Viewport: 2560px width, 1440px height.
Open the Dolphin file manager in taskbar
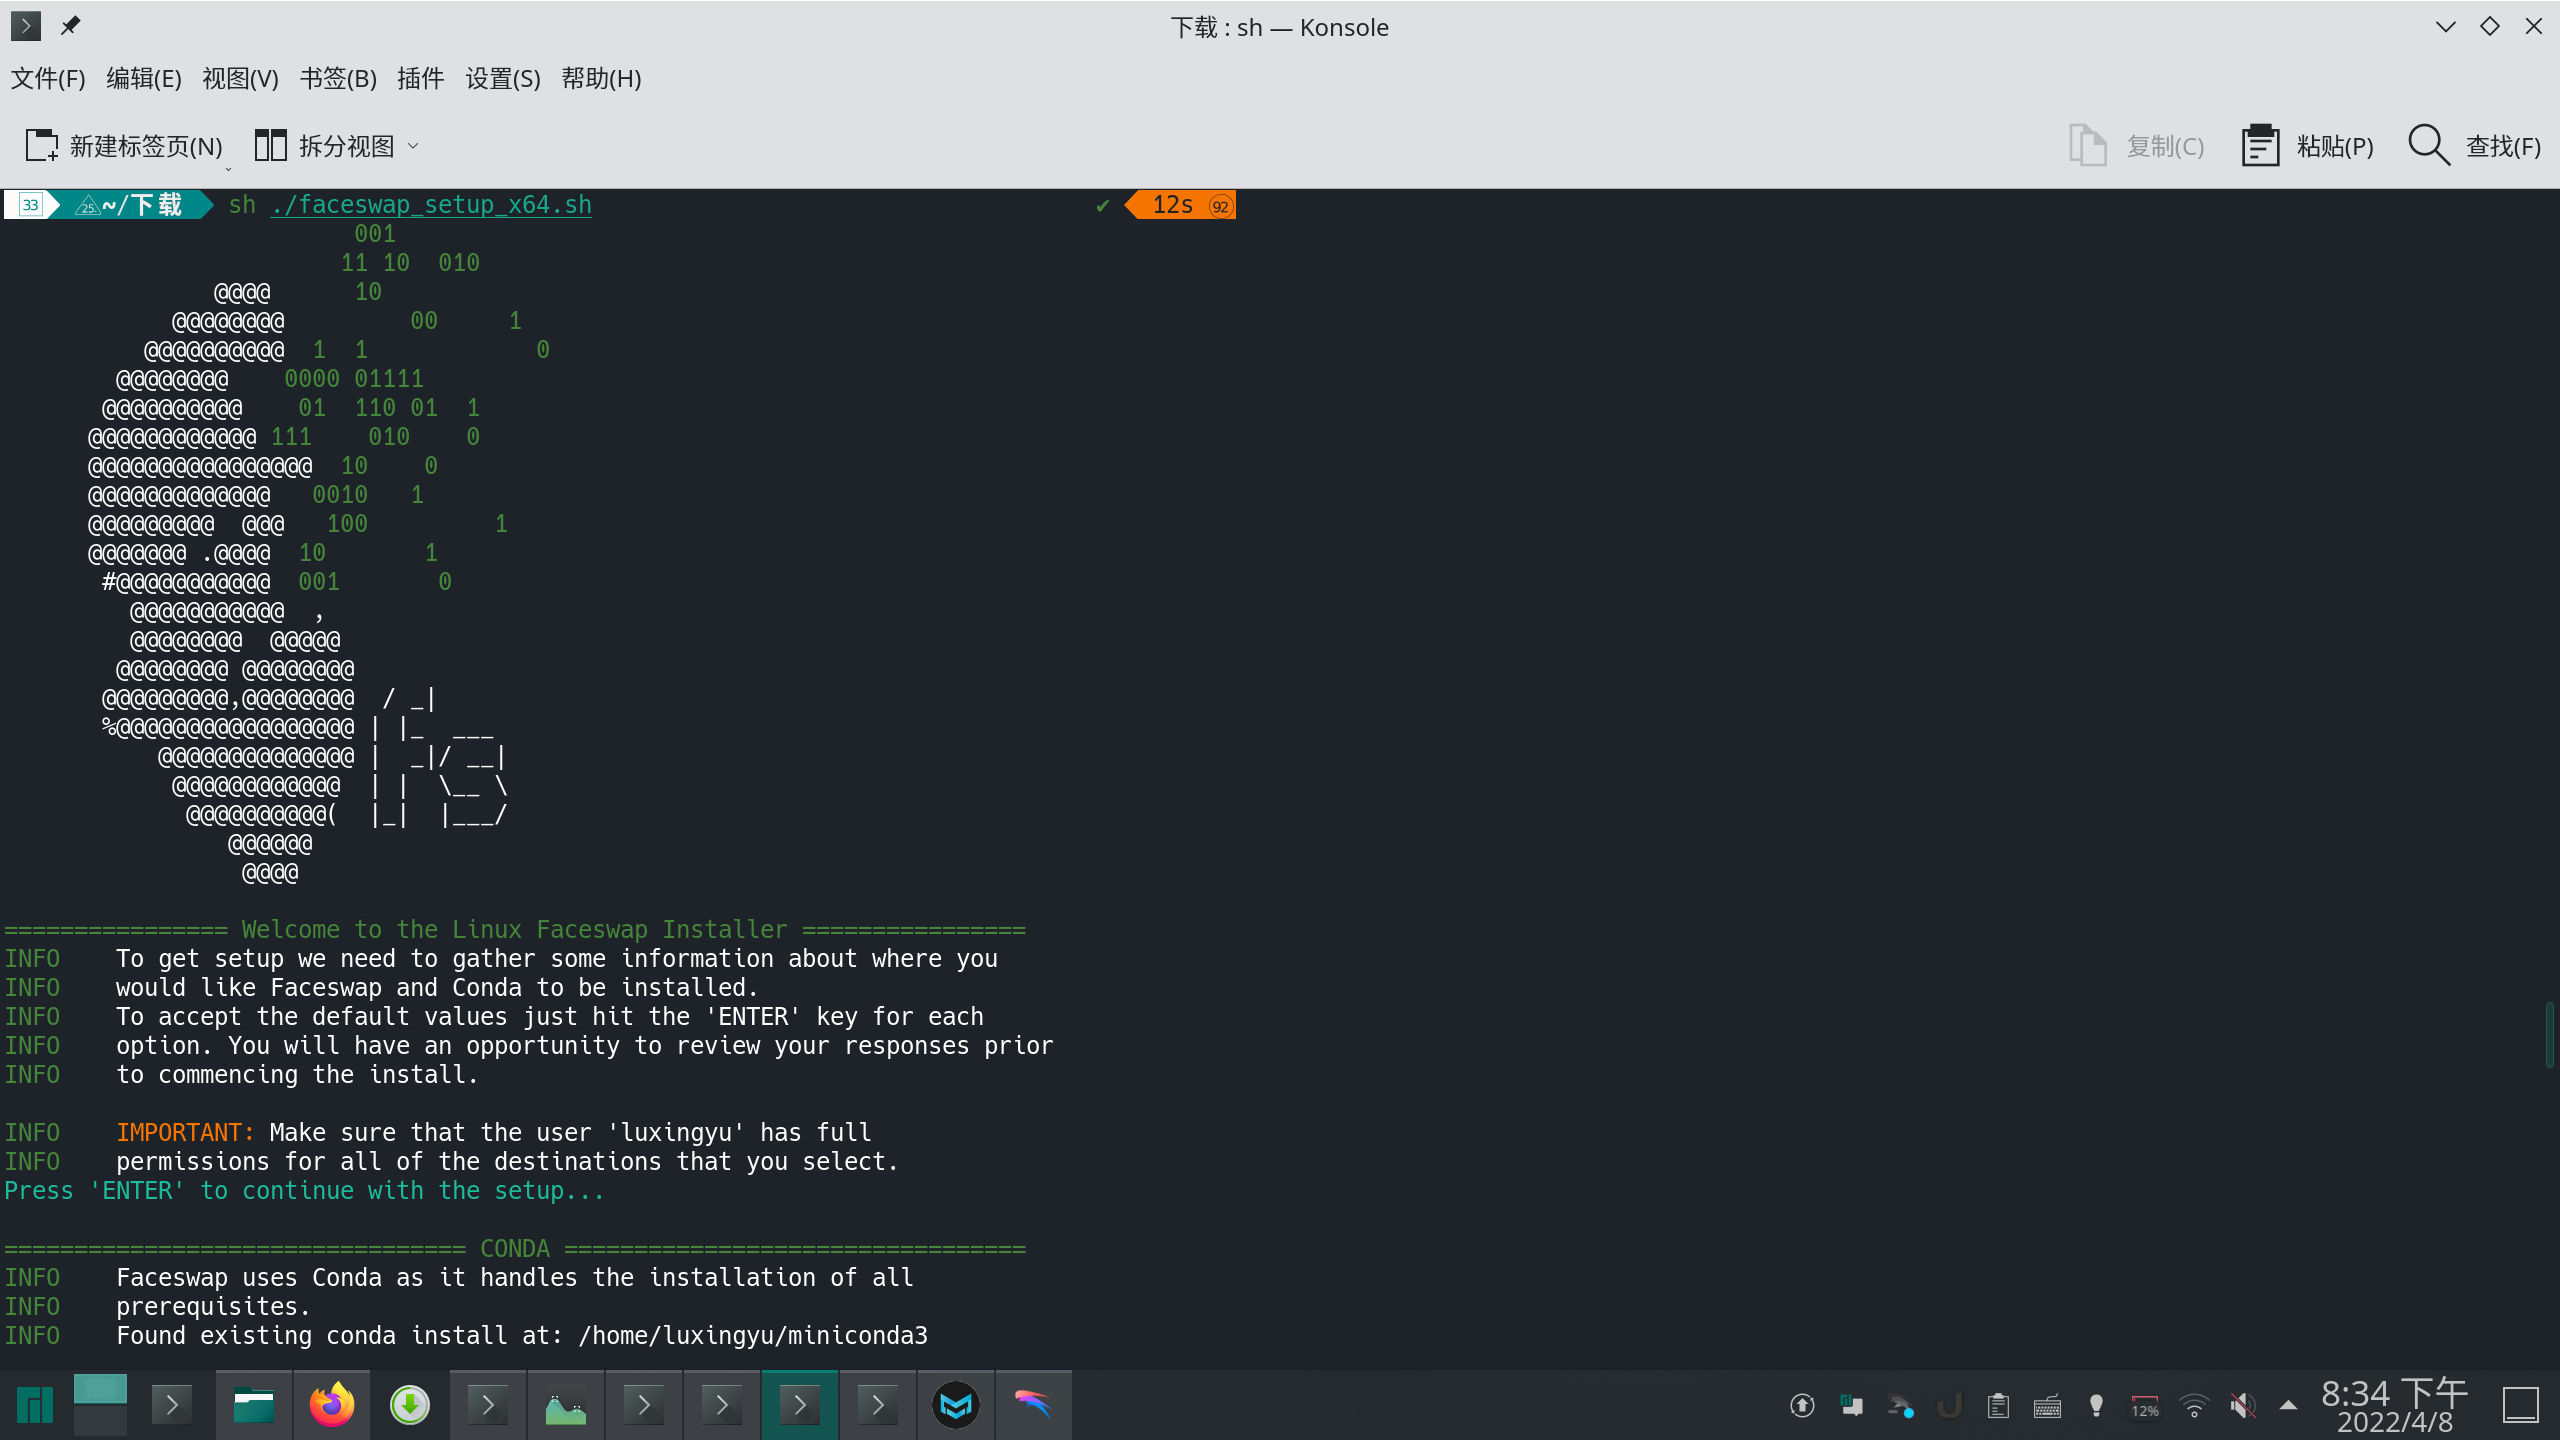pos(254,1405)
